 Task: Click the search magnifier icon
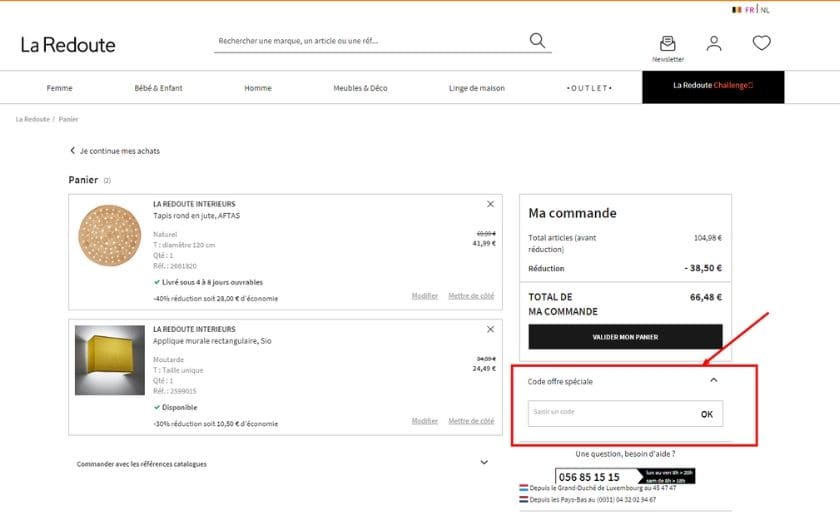pos(537,41)
